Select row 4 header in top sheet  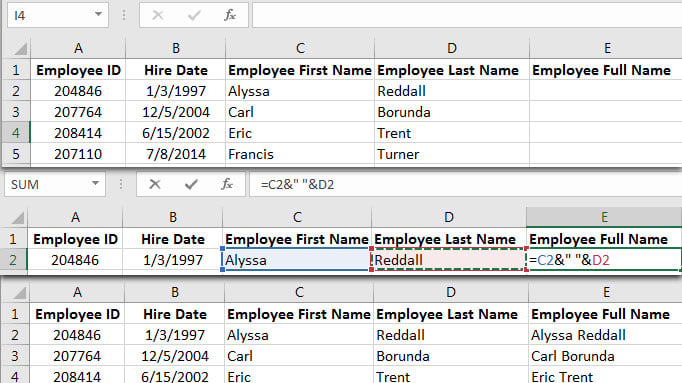coord(16,133)
